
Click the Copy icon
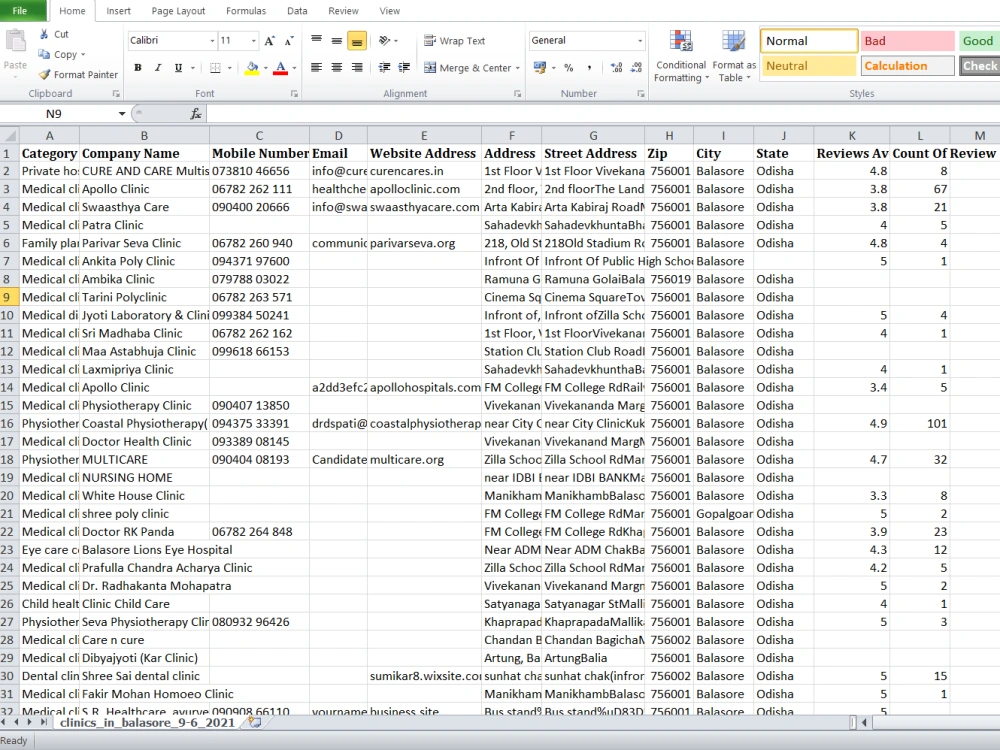[x=44, y=54]
